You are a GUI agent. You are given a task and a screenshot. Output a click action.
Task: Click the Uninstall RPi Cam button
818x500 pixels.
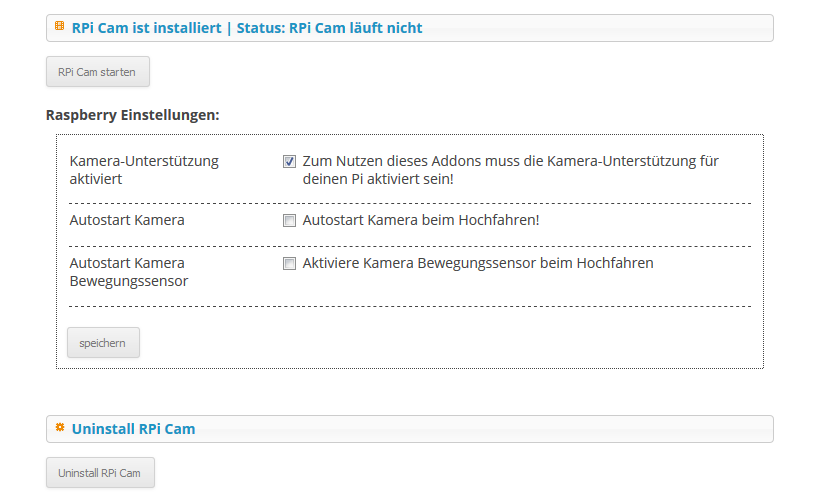point(100,473)
